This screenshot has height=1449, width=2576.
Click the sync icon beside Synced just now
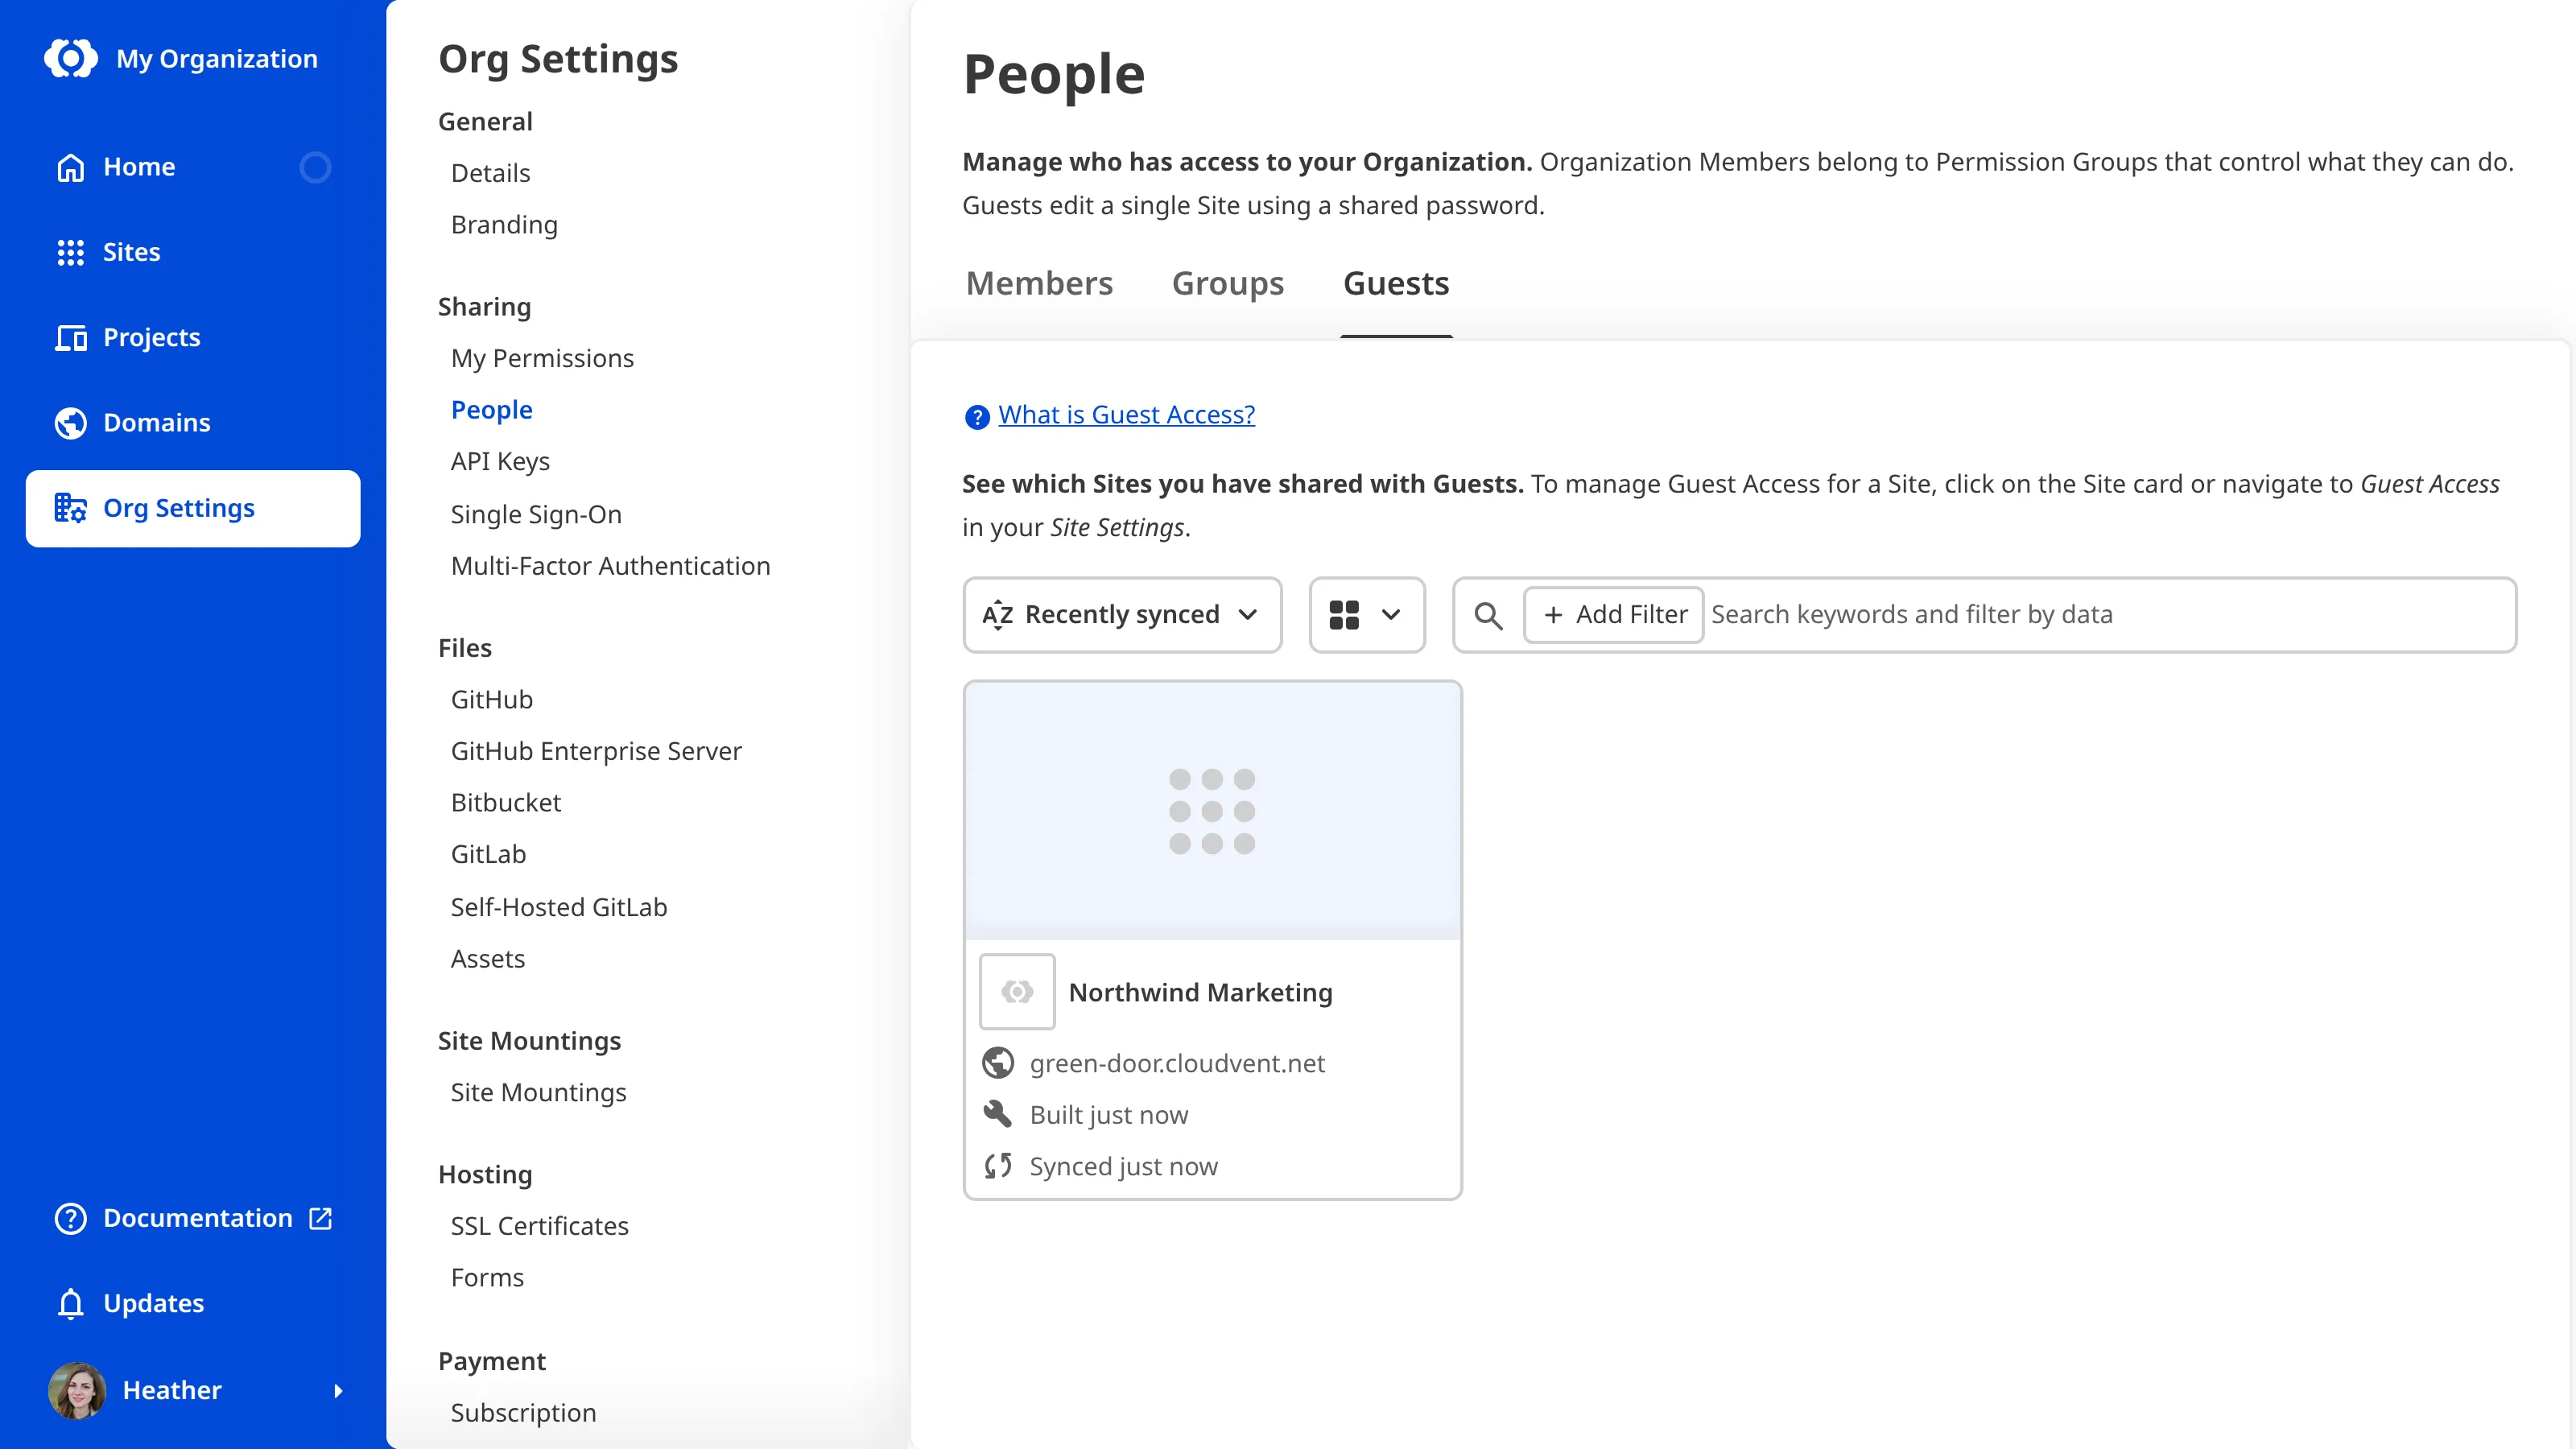click(x=997, y=1166)
